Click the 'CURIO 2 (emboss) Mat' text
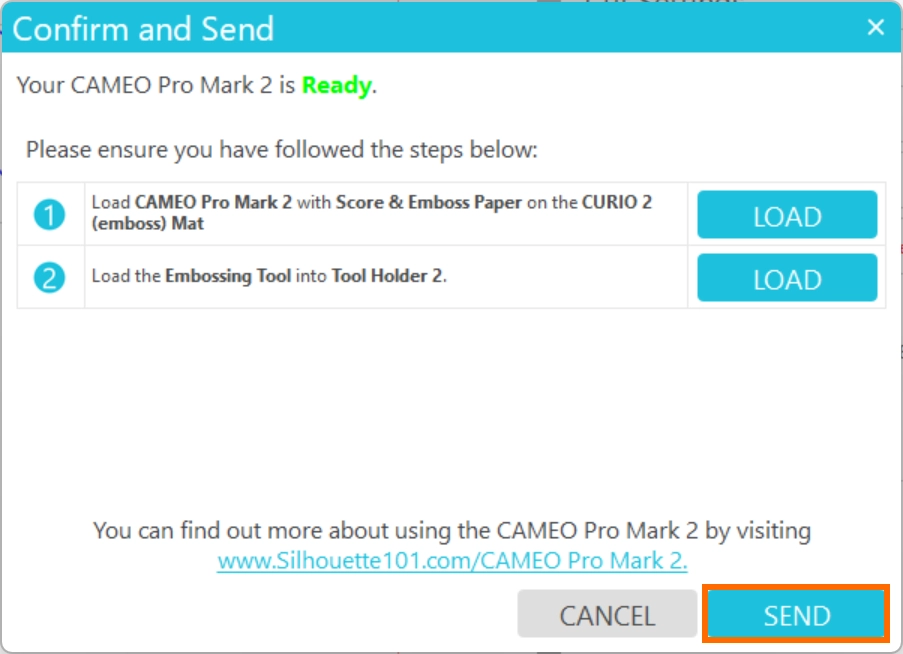Viewport: 903px width, 654px height. (x=371, y=212)
